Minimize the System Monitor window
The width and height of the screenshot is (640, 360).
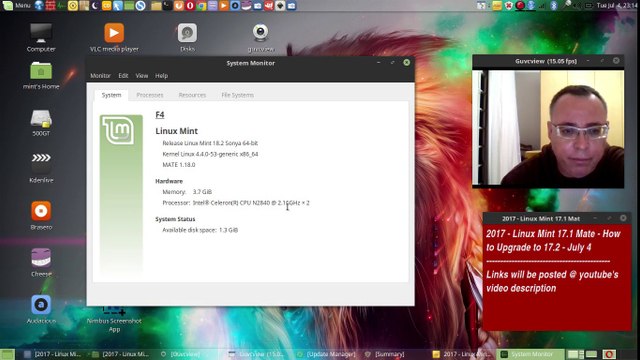(379, 62)
